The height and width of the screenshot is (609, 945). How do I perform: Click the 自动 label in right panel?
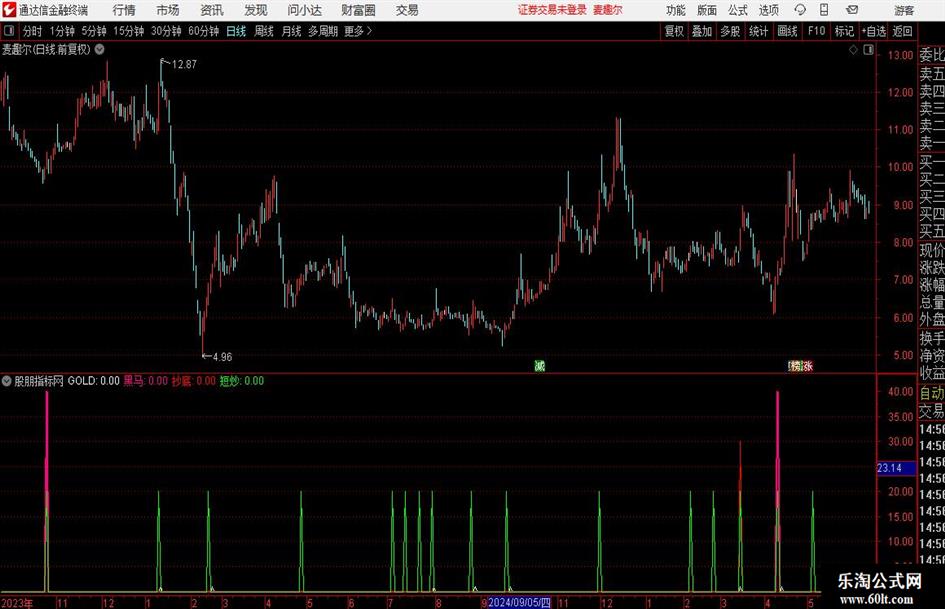931,393
